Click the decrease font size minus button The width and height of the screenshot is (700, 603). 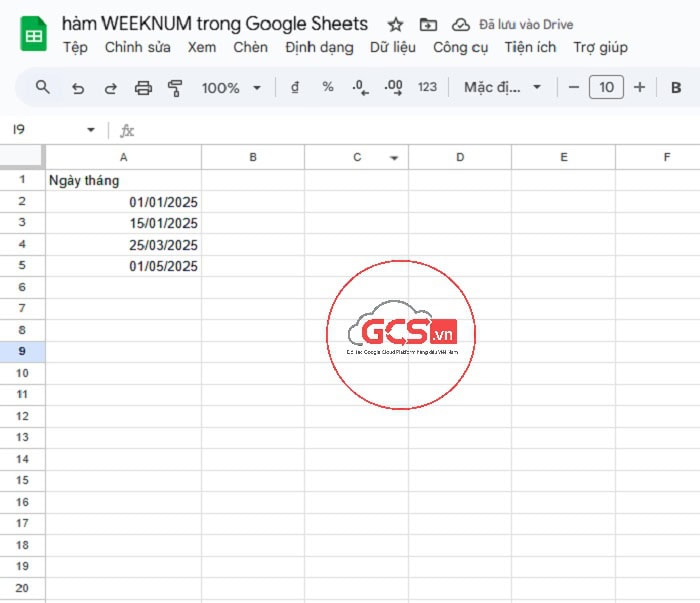(x=574, y=88)
